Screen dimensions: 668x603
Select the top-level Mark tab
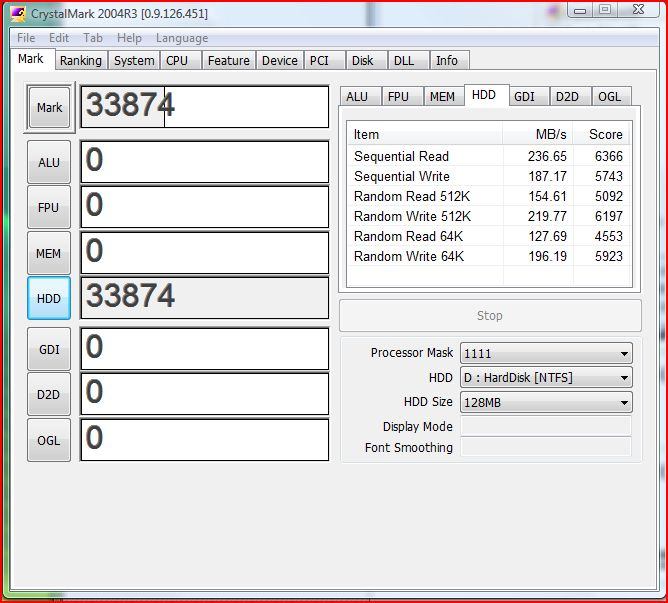click(31, 58)
